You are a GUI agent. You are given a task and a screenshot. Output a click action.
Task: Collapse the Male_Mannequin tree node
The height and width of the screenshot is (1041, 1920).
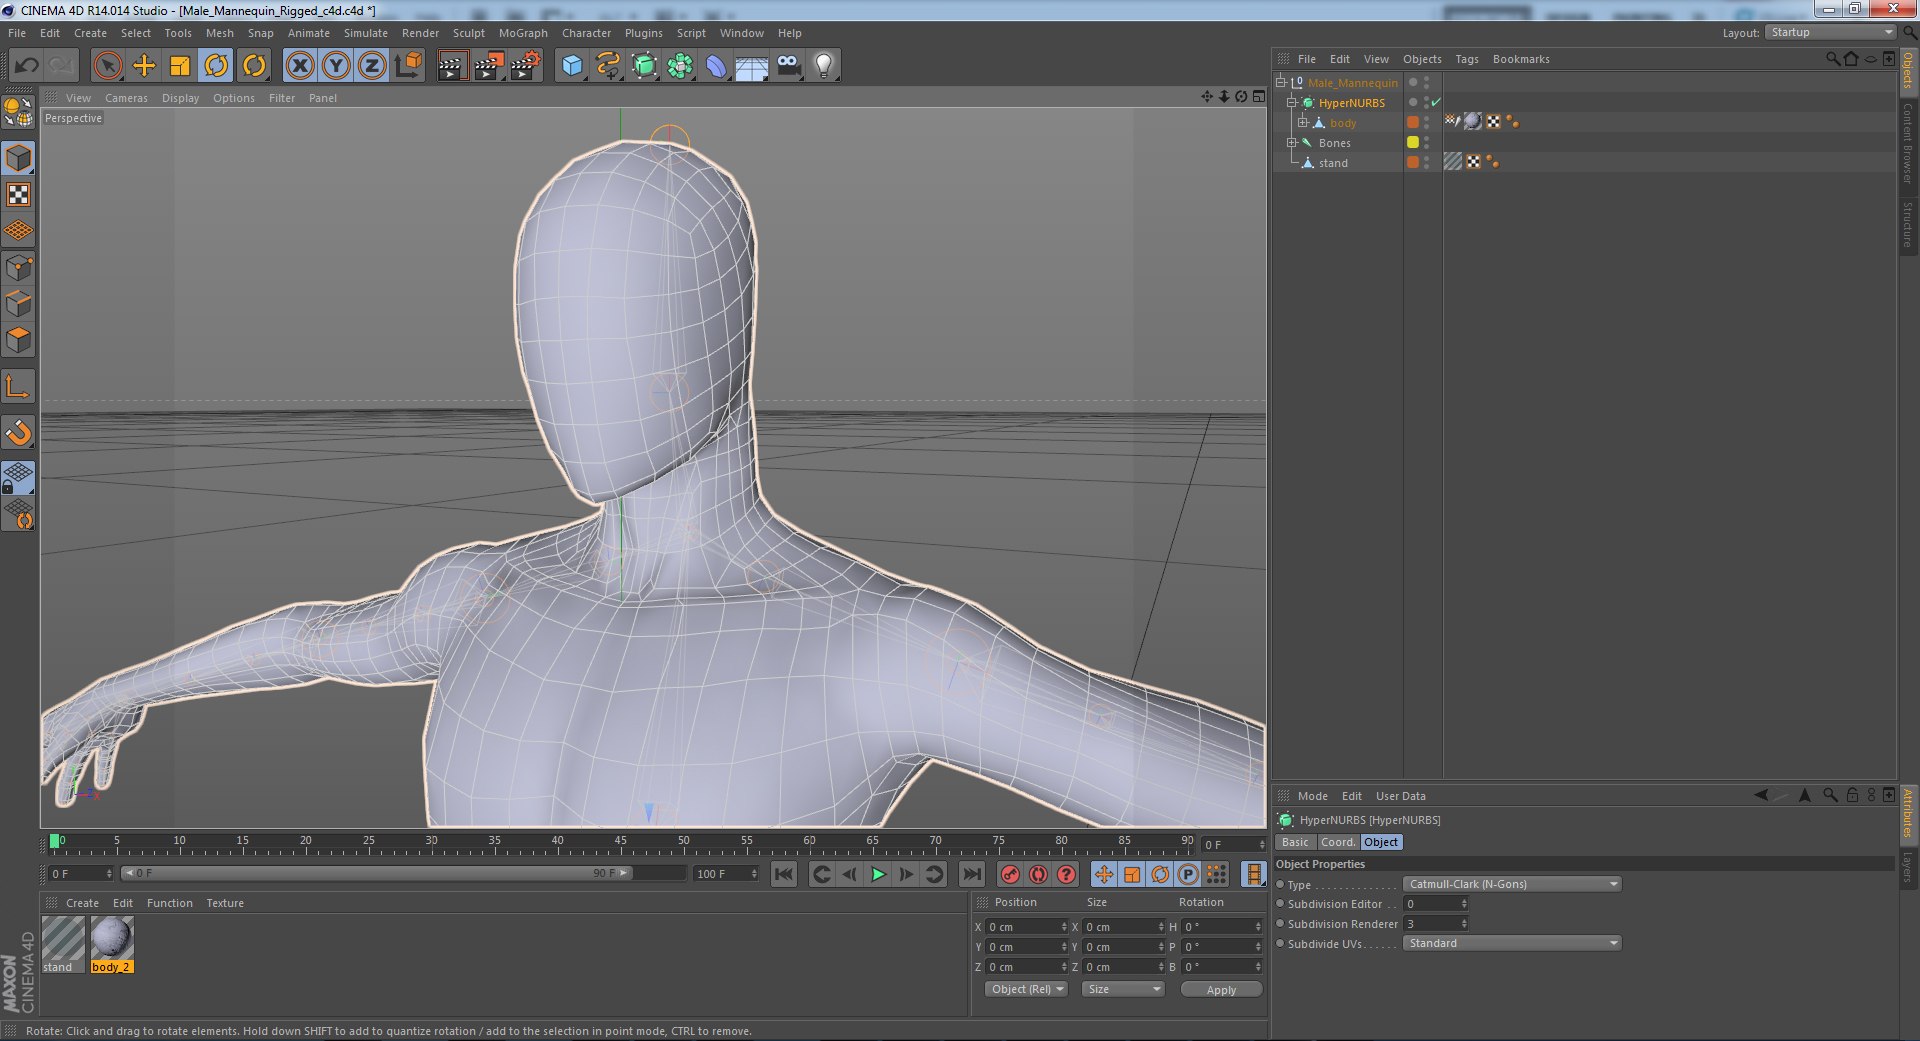coord(1280,82)
